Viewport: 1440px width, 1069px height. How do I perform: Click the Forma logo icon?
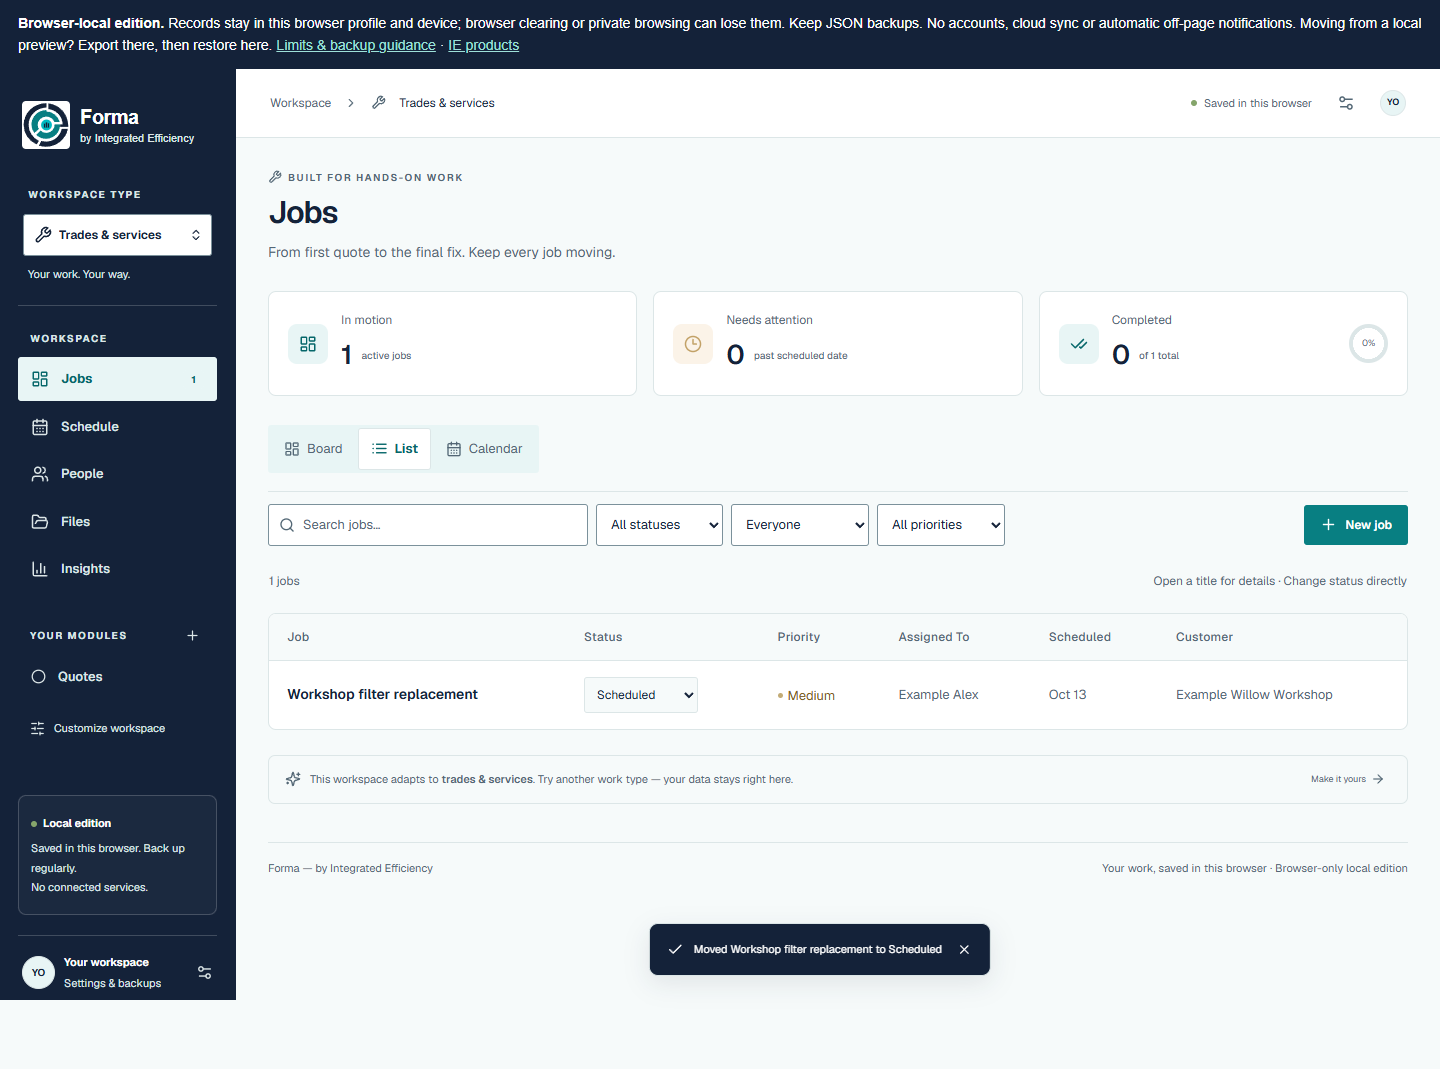click(46, 125)
